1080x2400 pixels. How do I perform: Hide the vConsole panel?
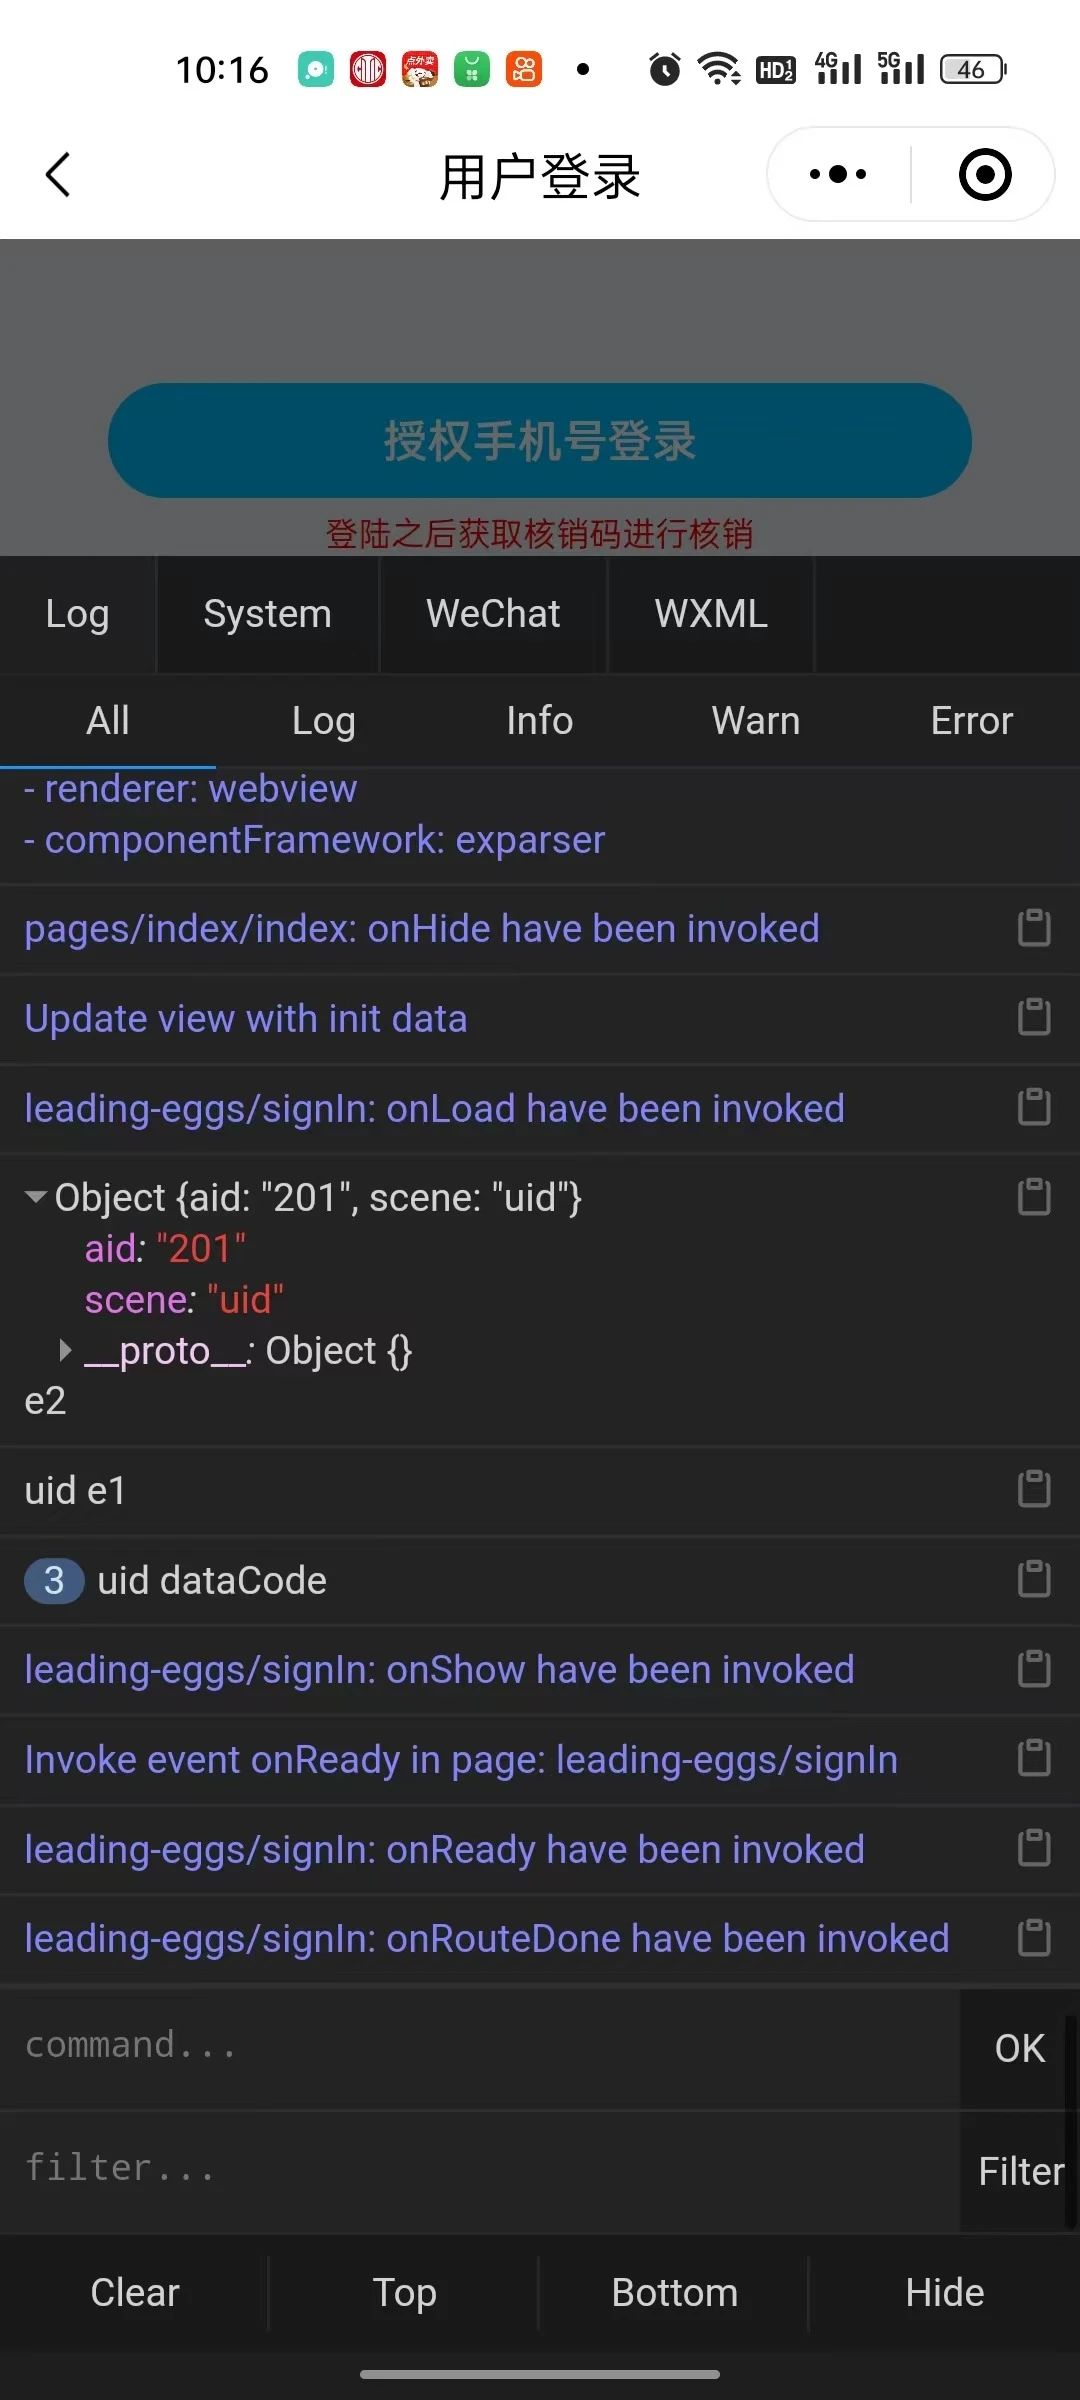coord(945,2292)
